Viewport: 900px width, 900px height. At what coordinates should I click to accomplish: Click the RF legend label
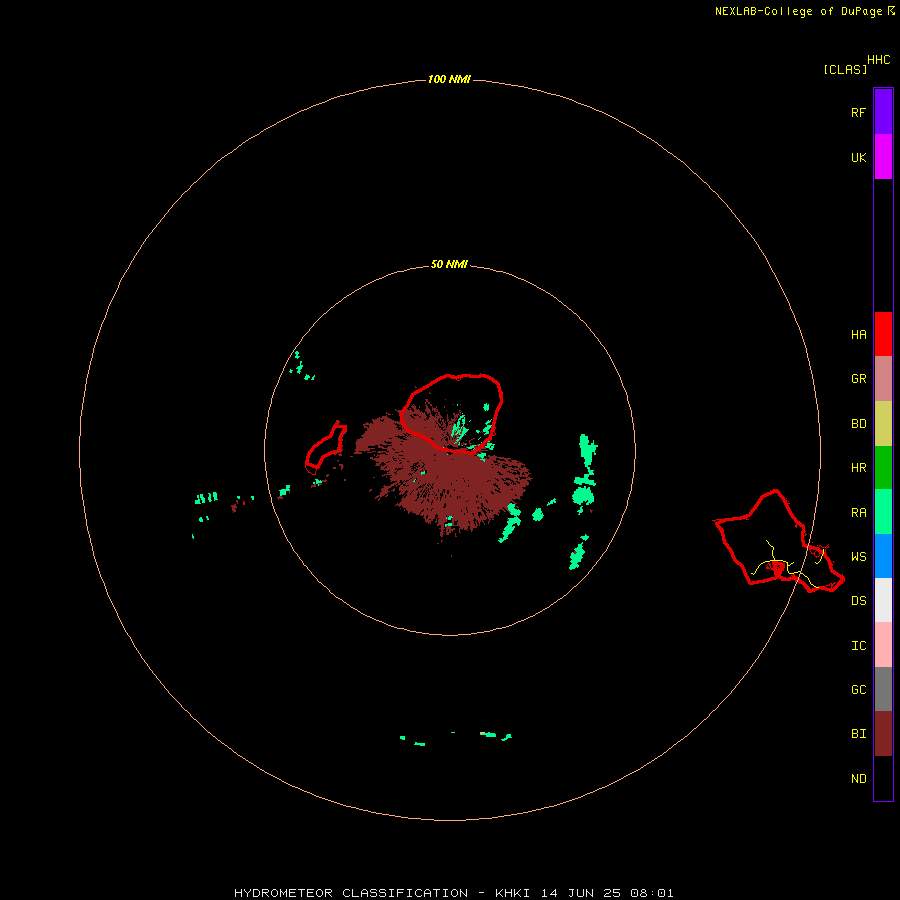[858, 113]
